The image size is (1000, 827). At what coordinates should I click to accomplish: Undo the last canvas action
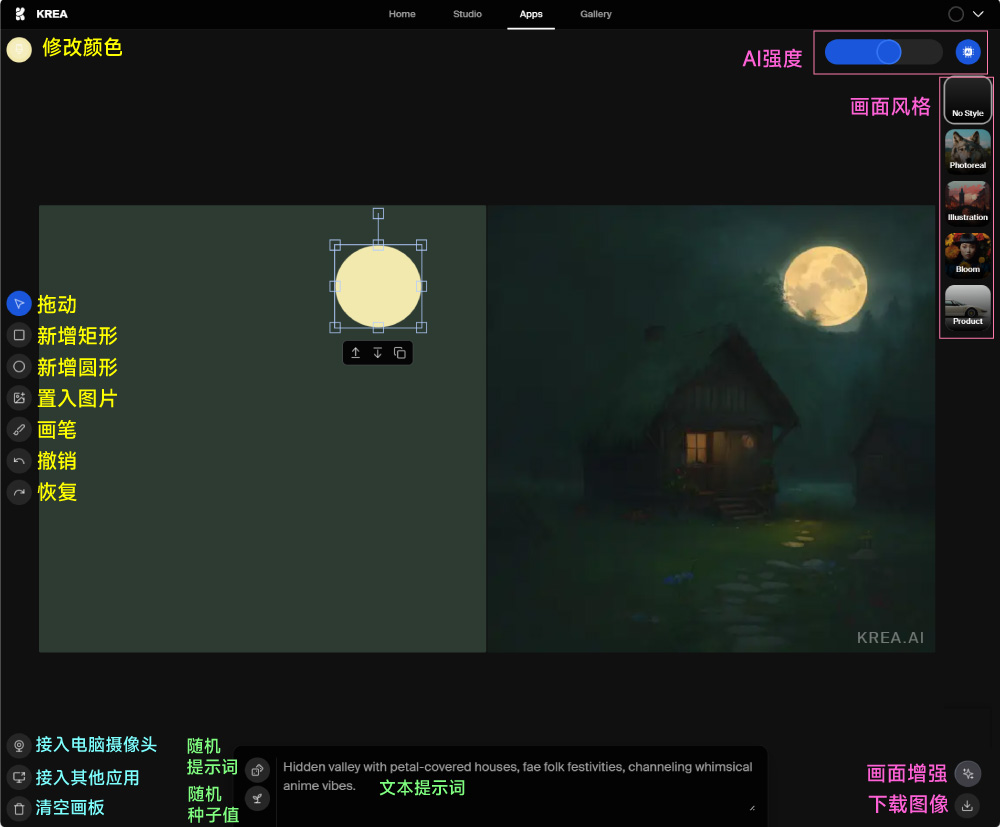pos(18,460)
